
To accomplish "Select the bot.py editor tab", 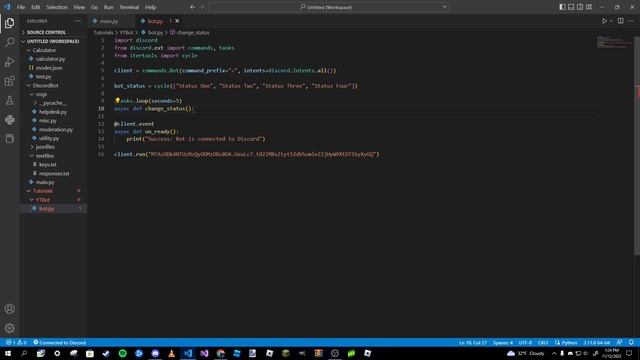I will [x=155, y=21].
